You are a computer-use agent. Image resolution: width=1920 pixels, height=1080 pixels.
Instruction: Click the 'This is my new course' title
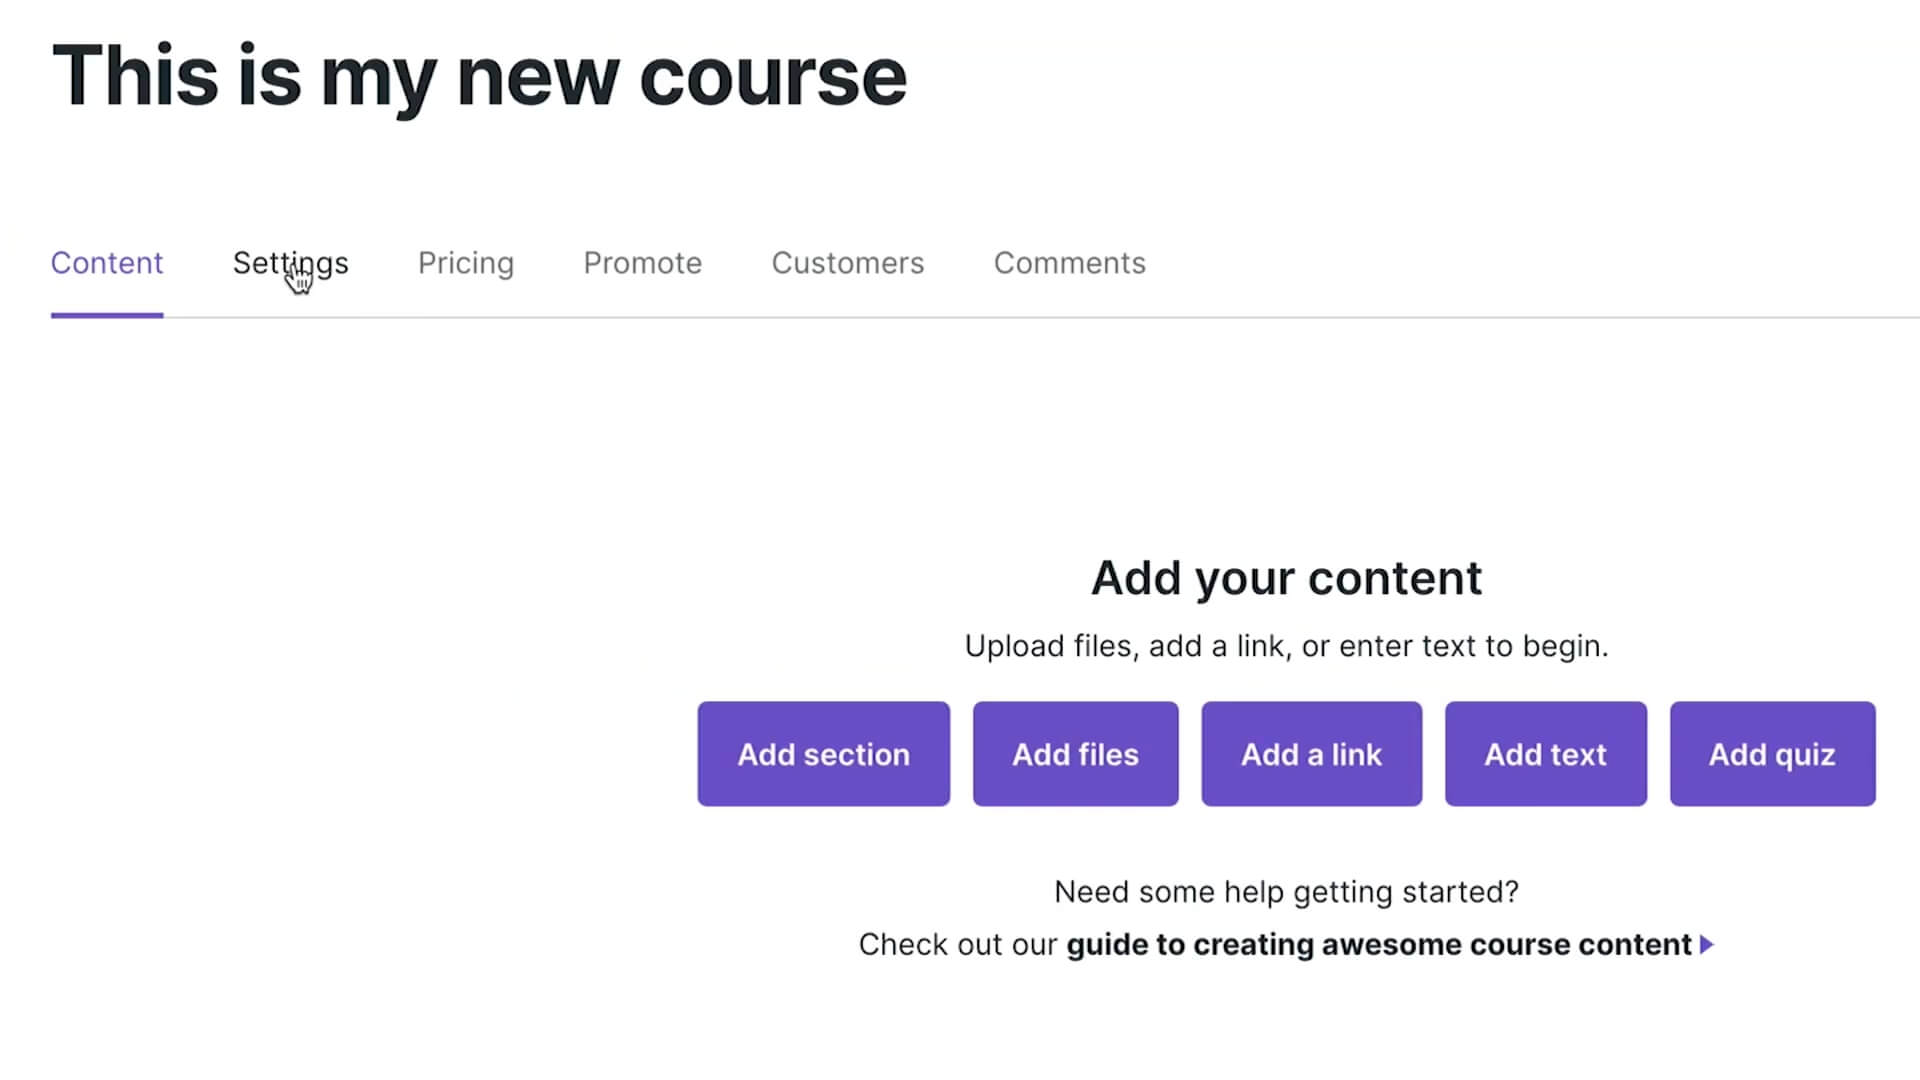point(480,77)
